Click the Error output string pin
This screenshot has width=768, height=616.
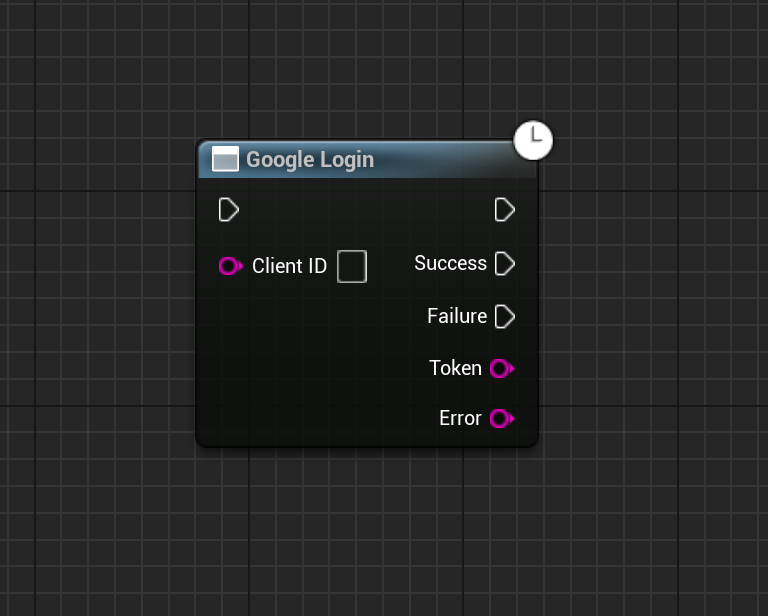[502, 419]
